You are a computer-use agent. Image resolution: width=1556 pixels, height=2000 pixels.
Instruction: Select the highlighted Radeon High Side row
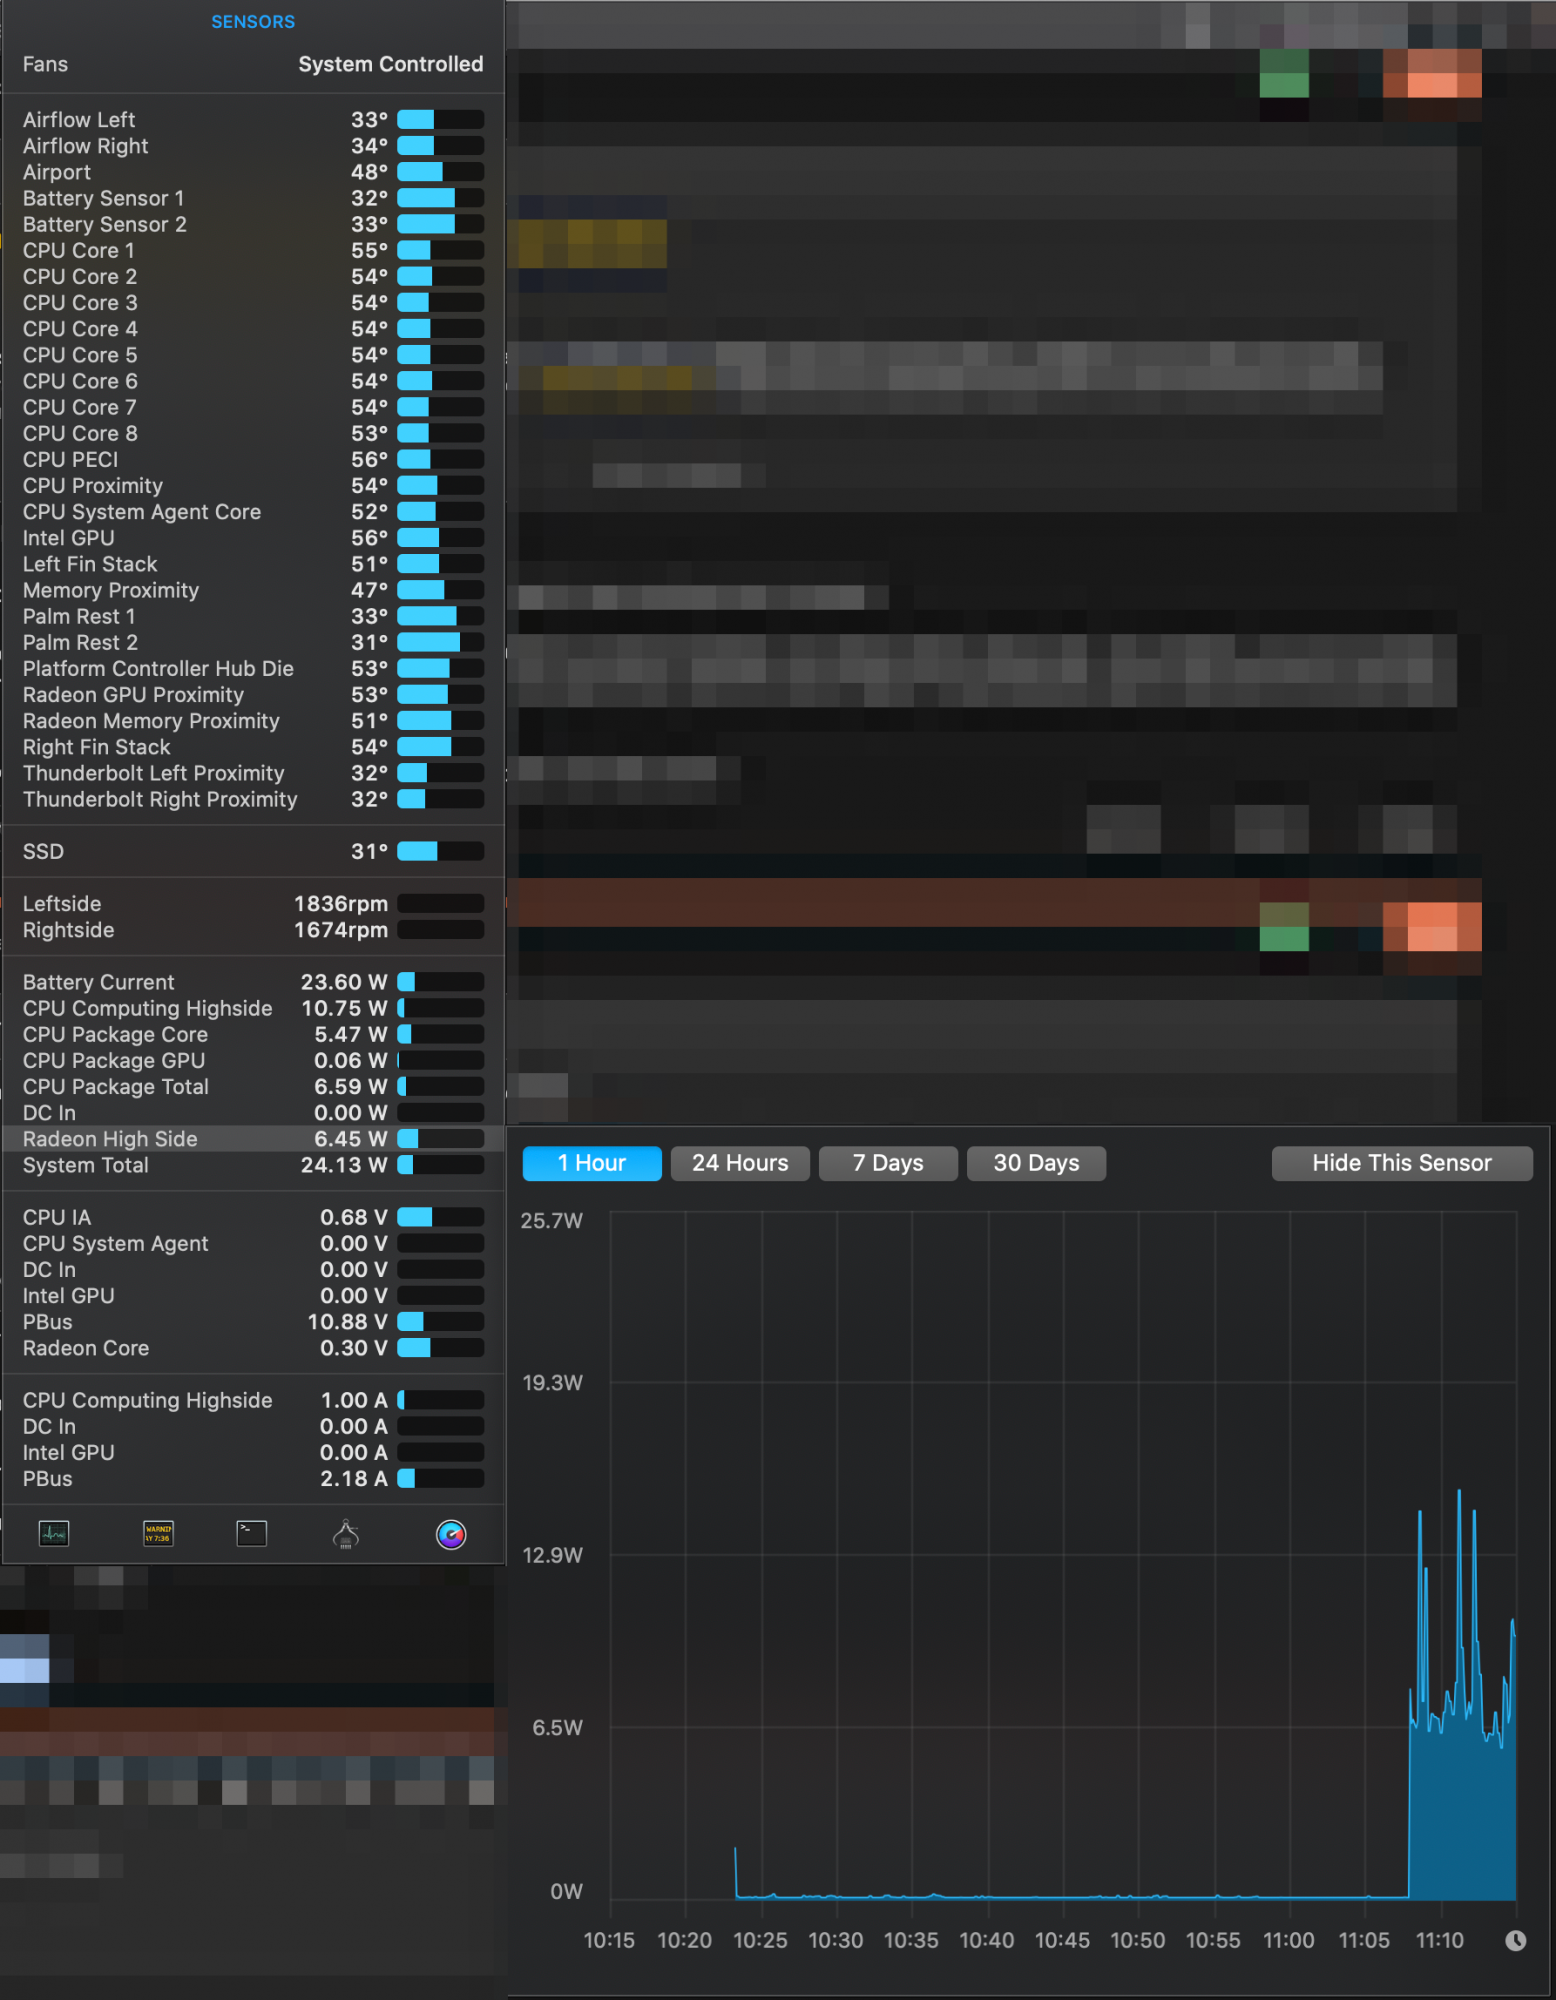point(253,1138)
